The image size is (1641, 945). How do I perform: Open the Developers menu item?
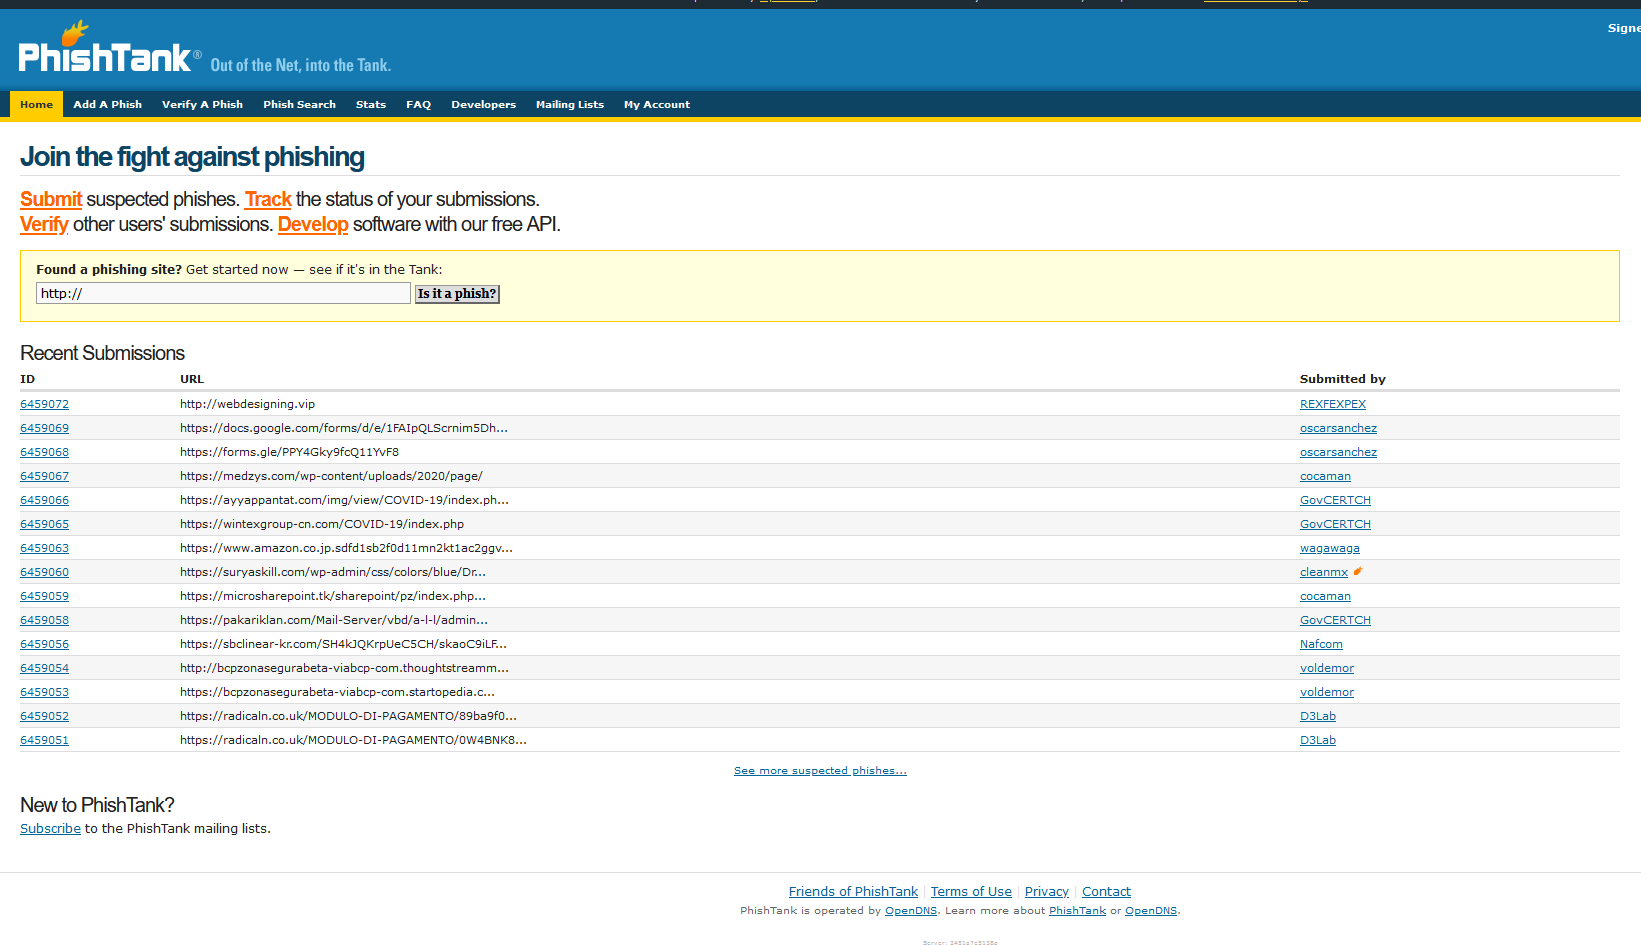tap(483, 104)
